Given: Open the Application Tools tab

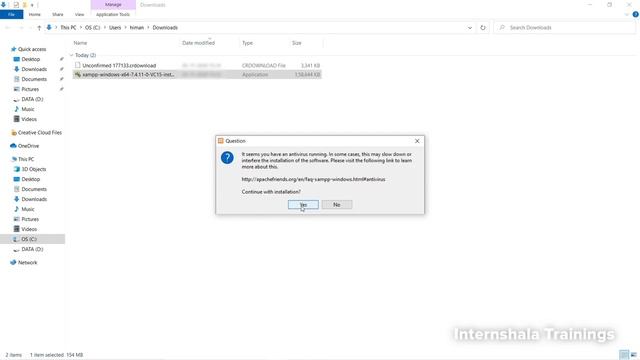Looking at the screenshot, I should (113, 14).
